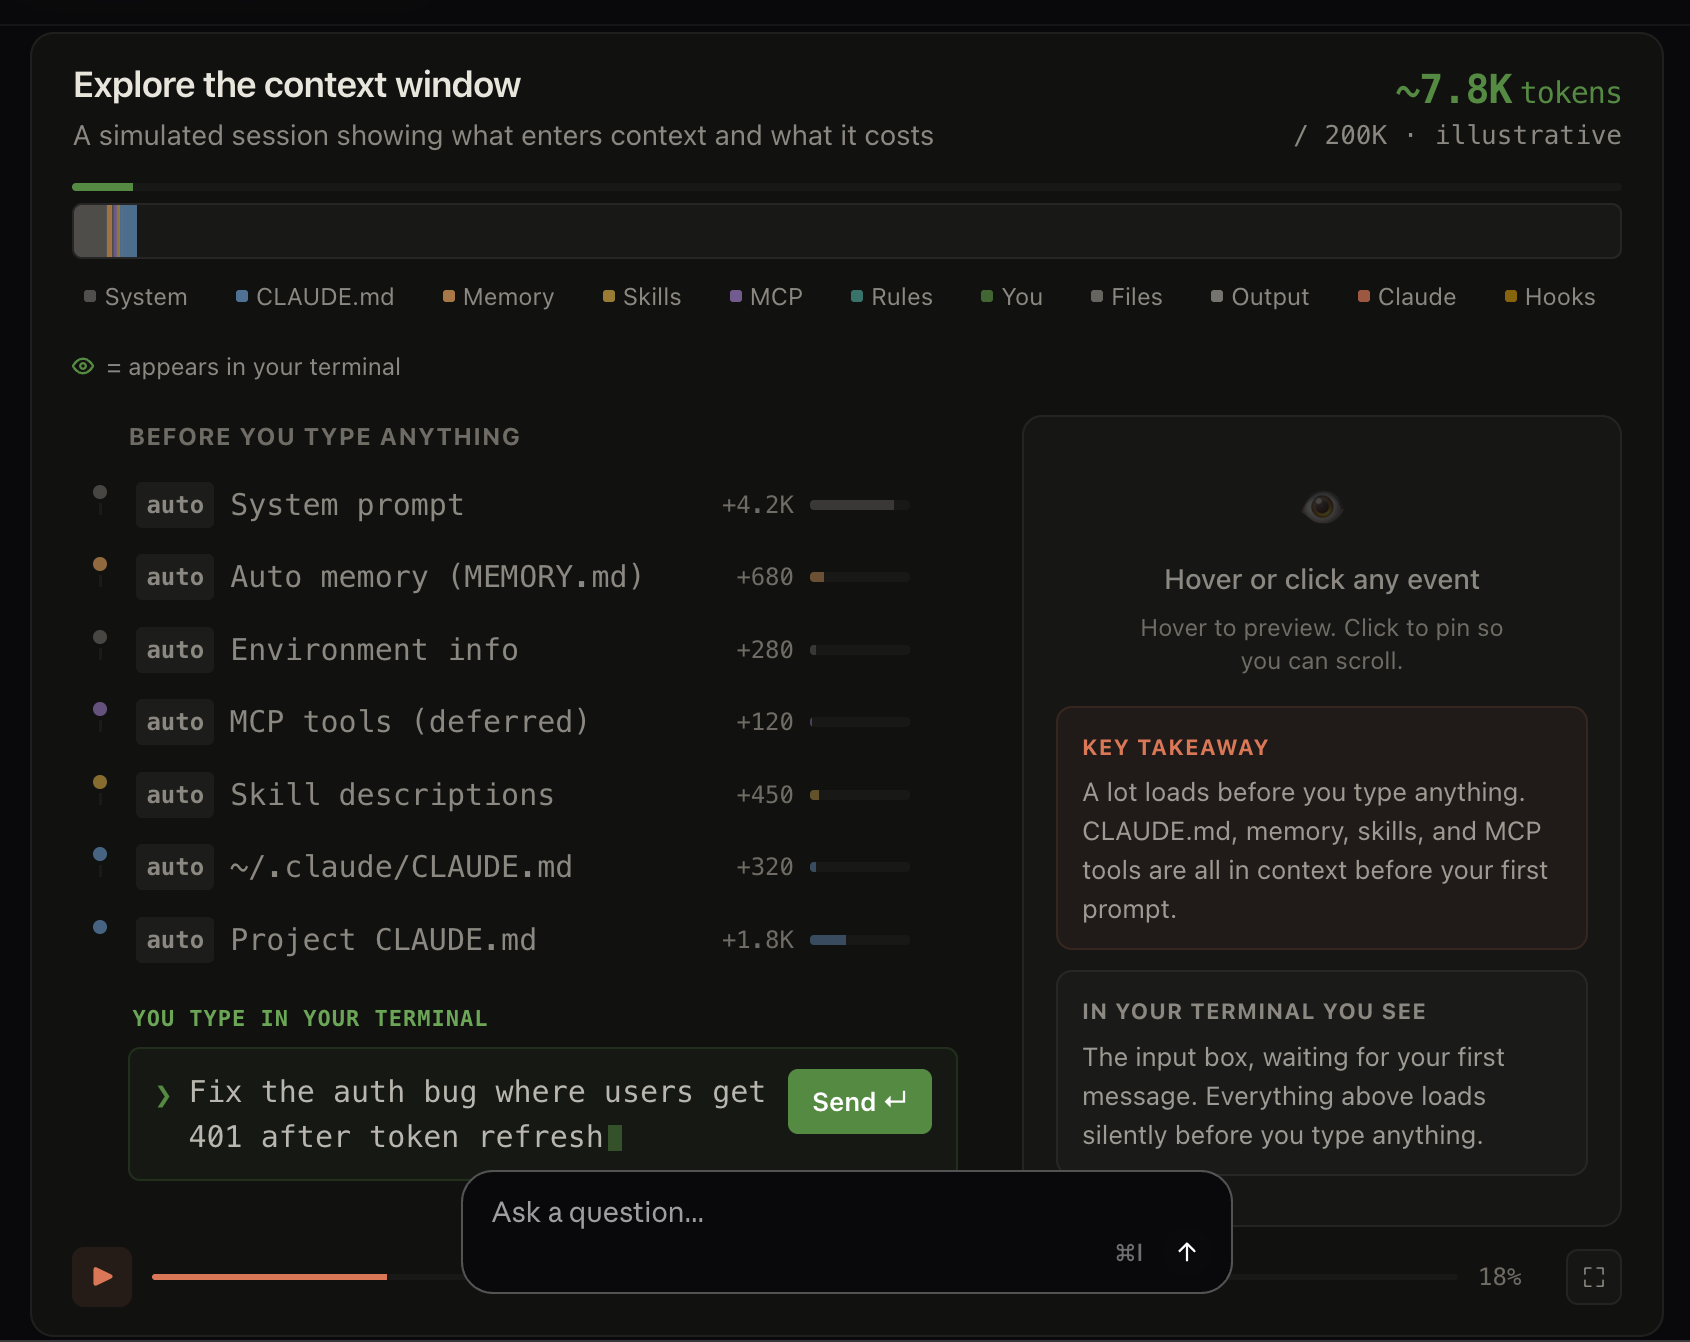Click the Hooks legend item

click(1550, 297)
